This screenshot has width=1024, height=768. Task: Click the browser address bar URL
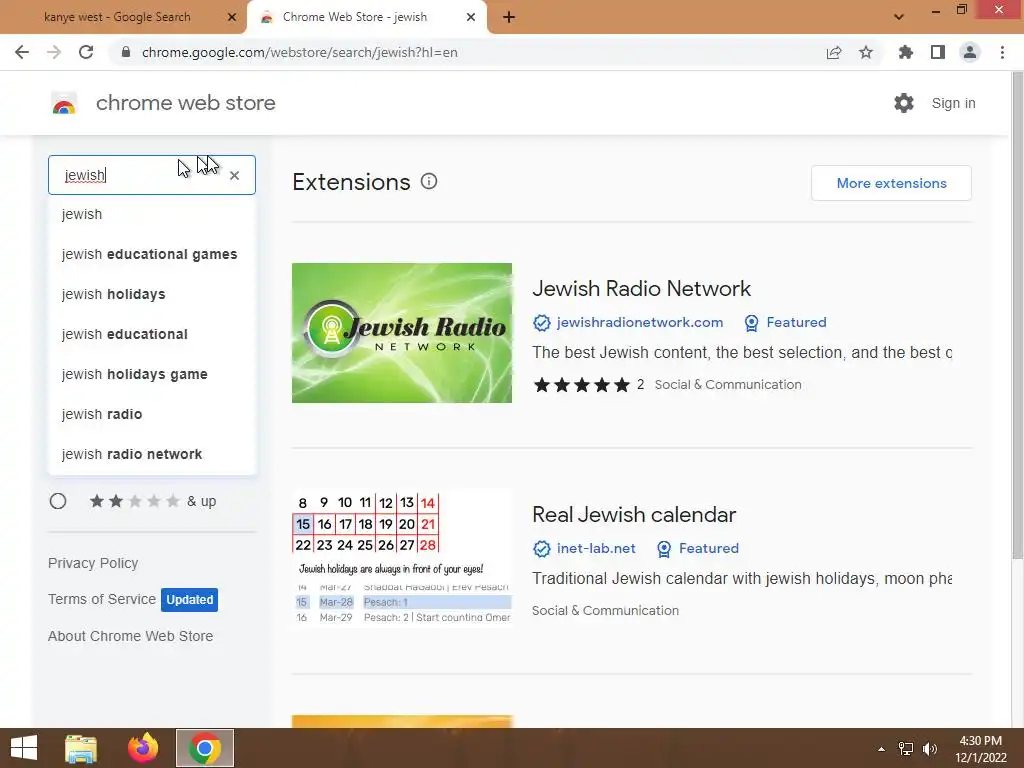(300, 52)
